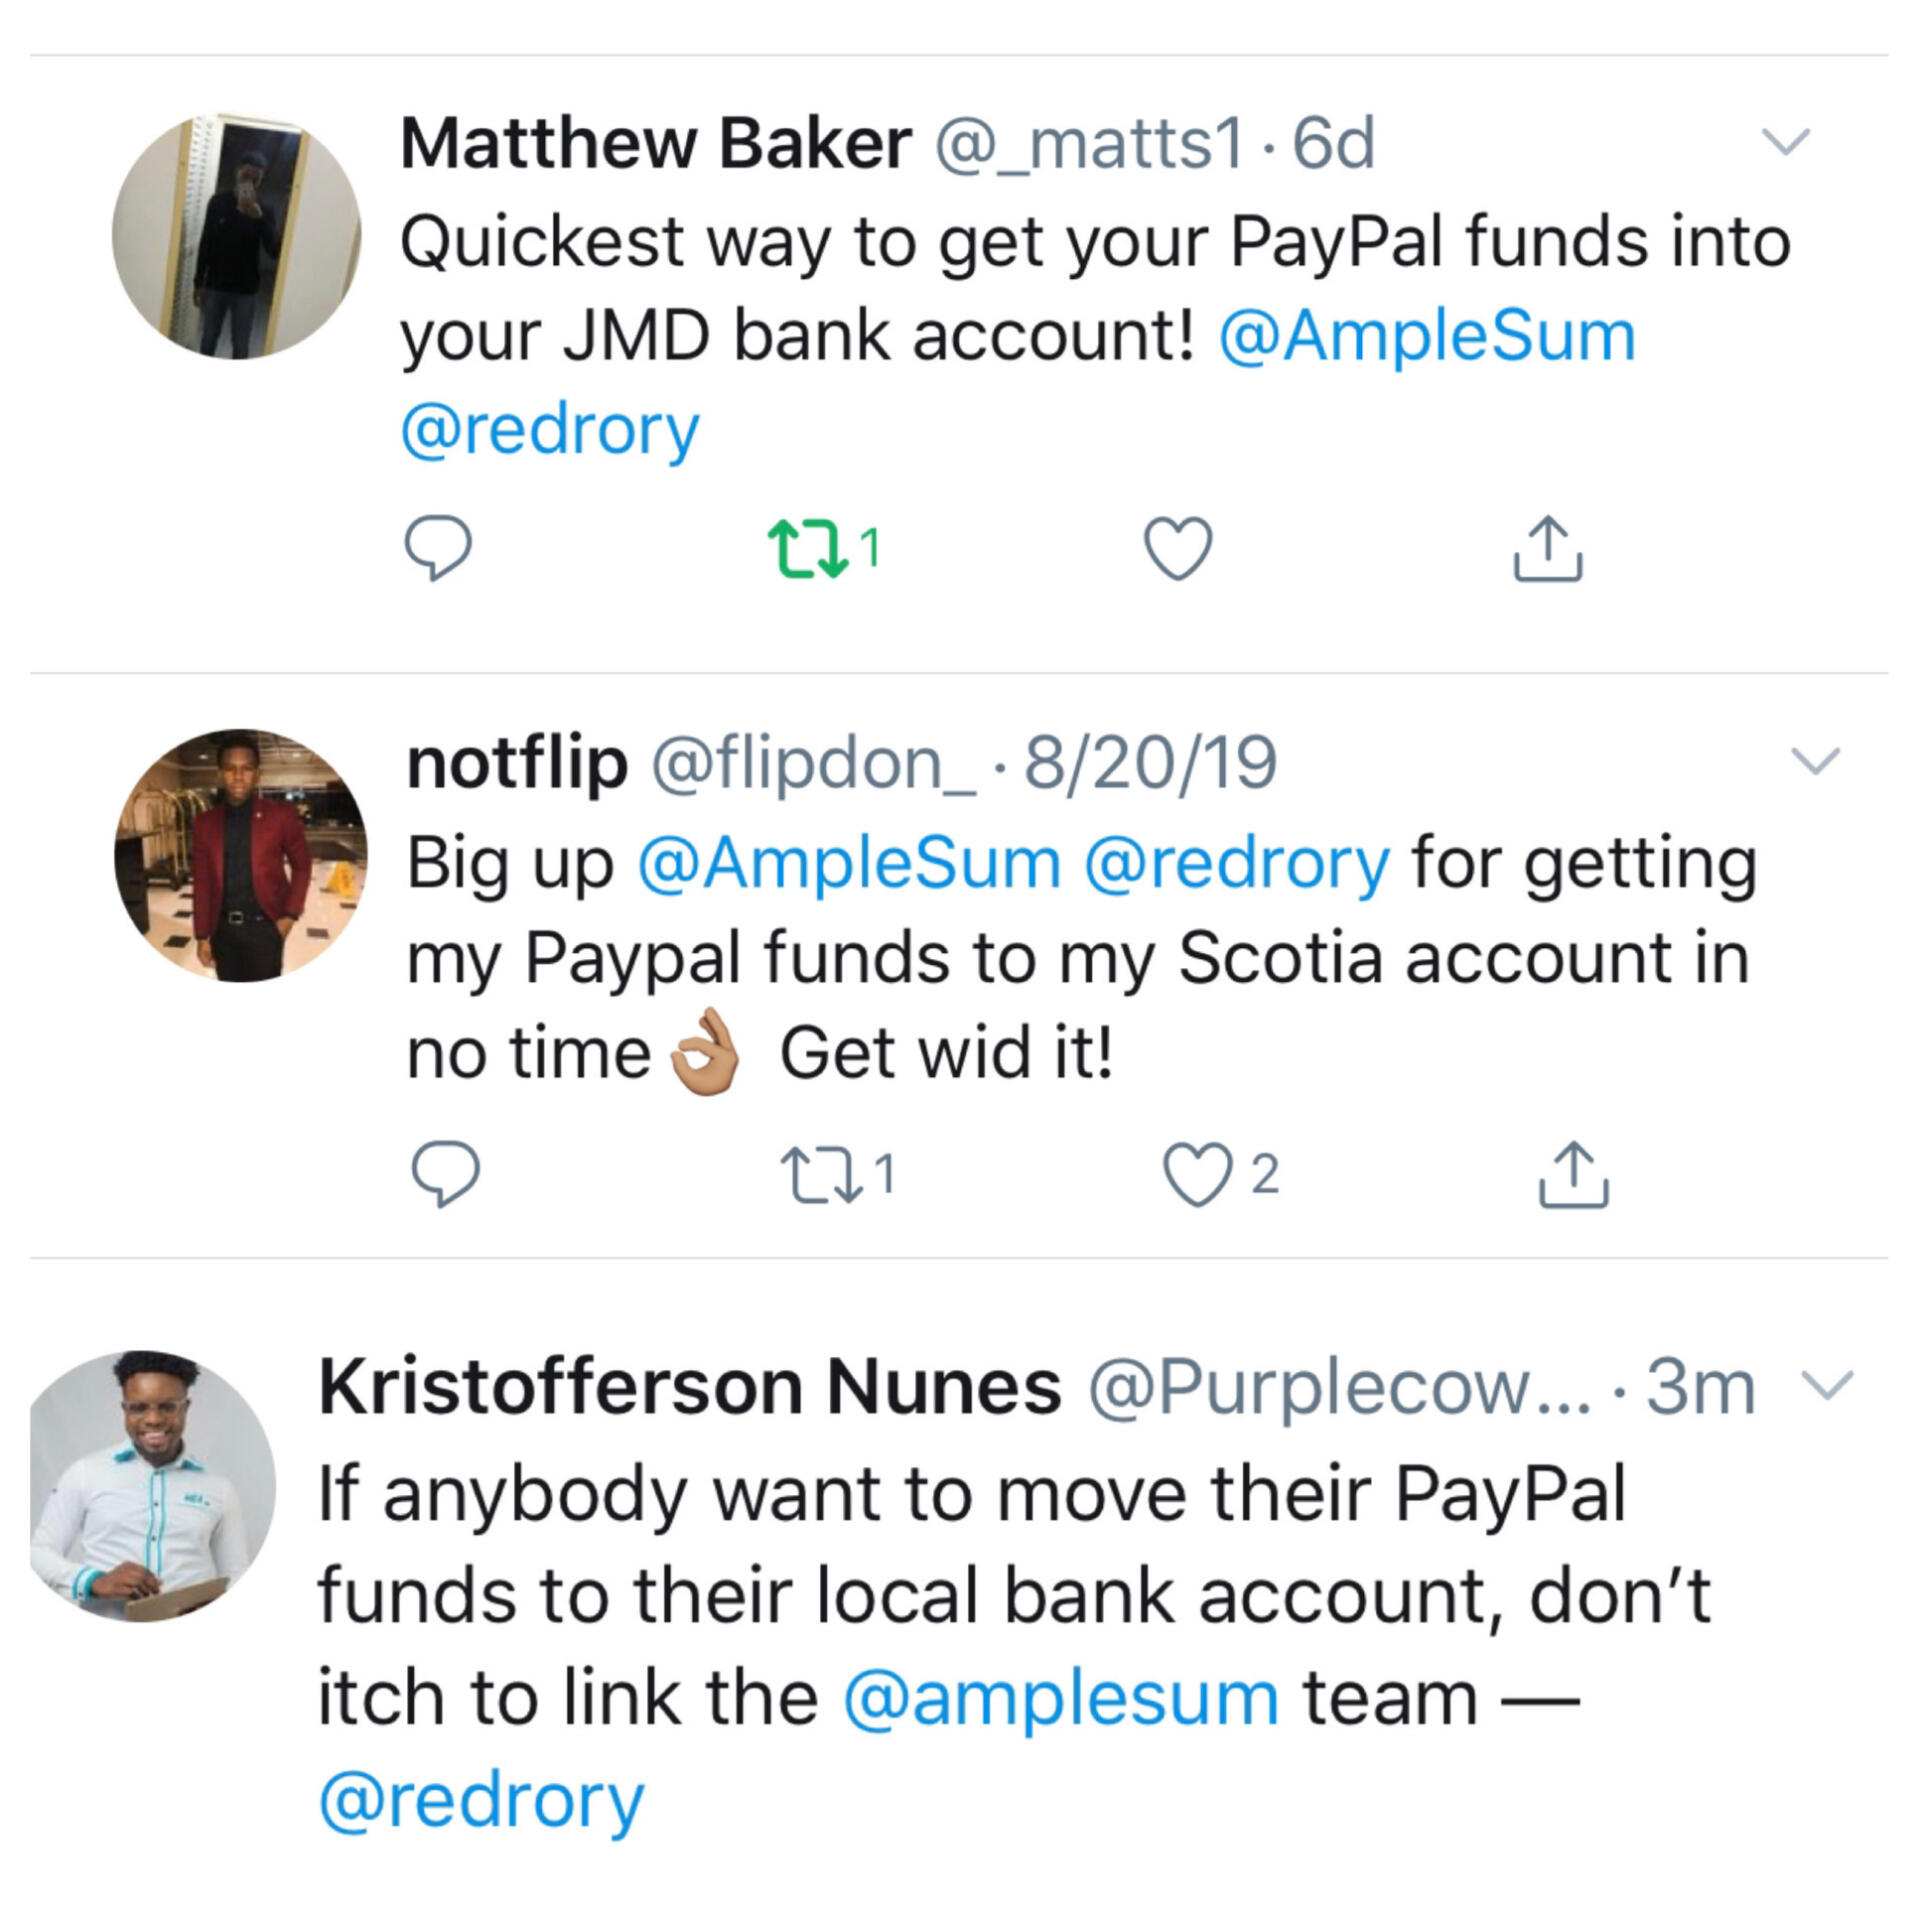Image resolution: width=1920 pixels, height=1920 pixels.
Task: Reply to notflip's tweet
Action: pos(446,1173)
